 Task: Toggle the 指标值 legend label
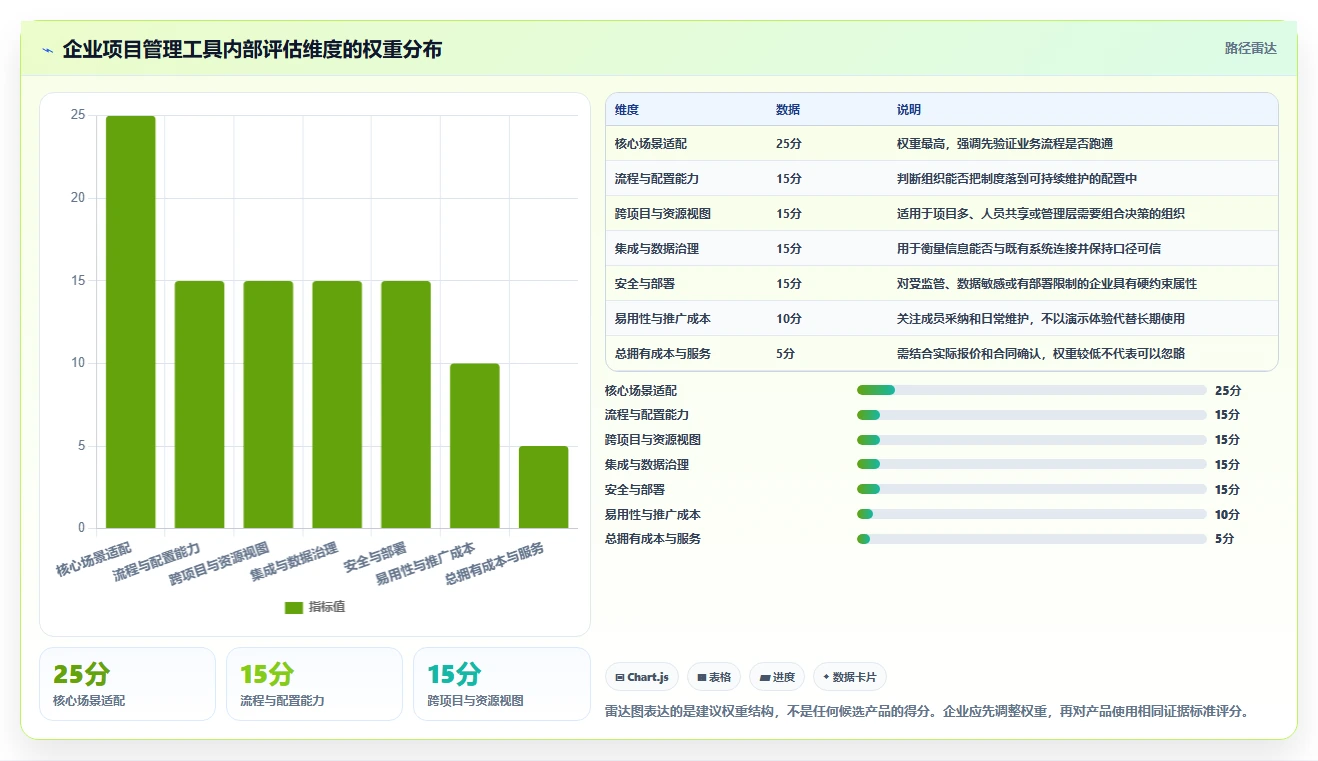click(x=327, y=607)
